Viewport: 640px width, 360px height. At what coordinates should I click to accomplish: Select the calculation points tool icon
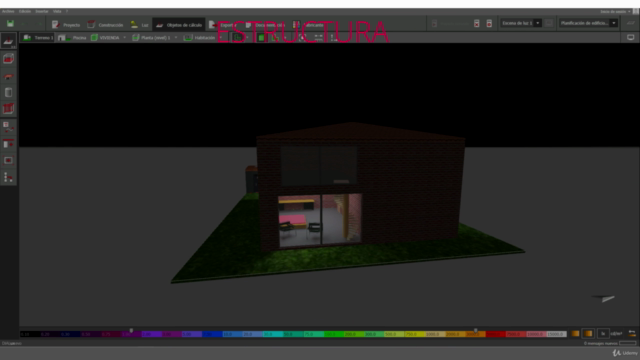[x=9, y=127]
